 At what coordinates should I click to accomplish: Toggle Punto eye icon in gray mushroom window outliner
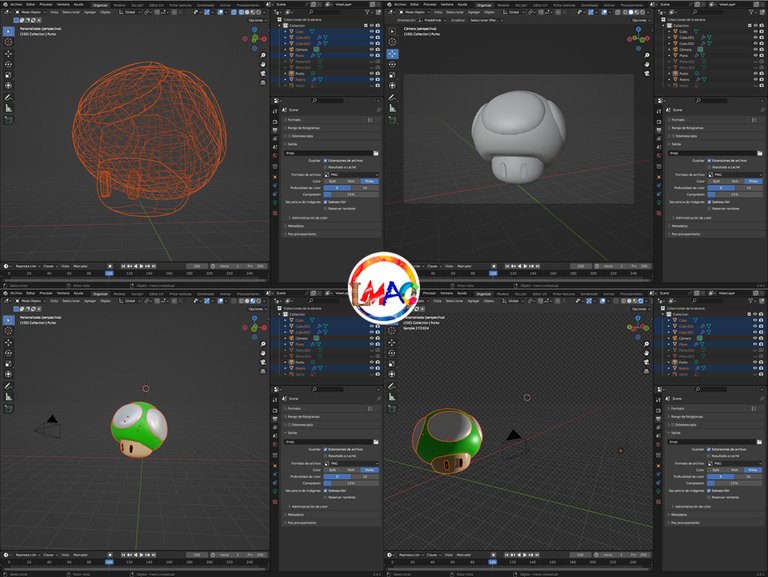[755, 73]
